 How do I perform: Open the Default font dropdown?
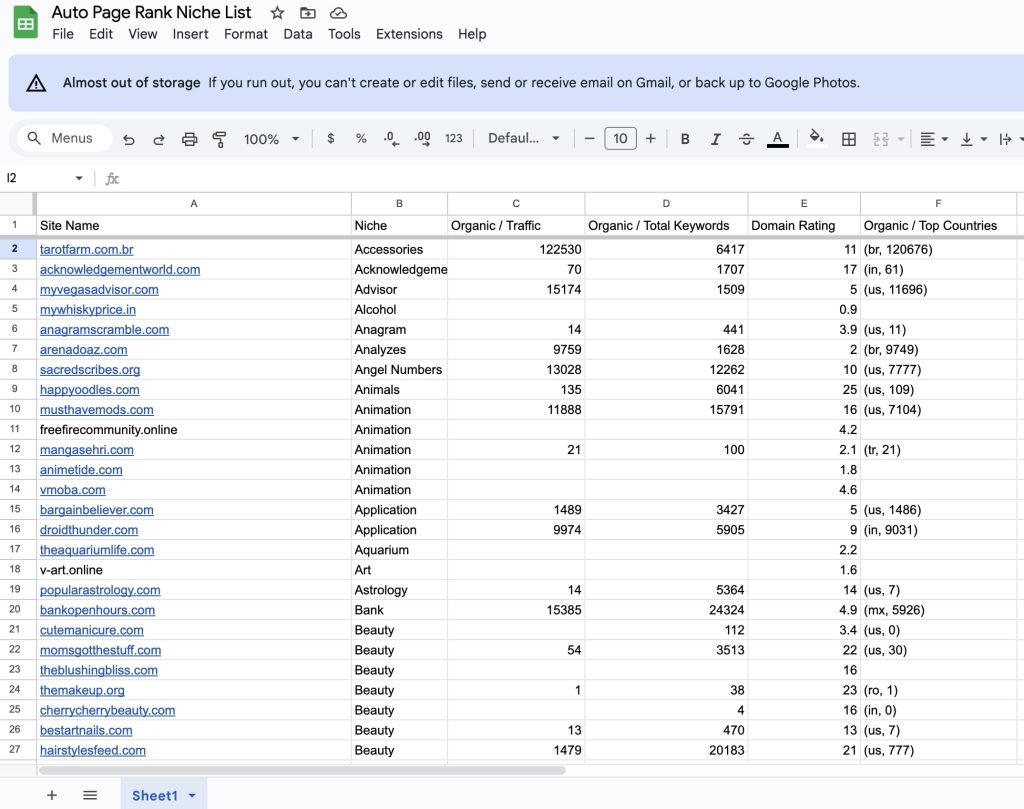pyautogui.click(x=524, y=138)
